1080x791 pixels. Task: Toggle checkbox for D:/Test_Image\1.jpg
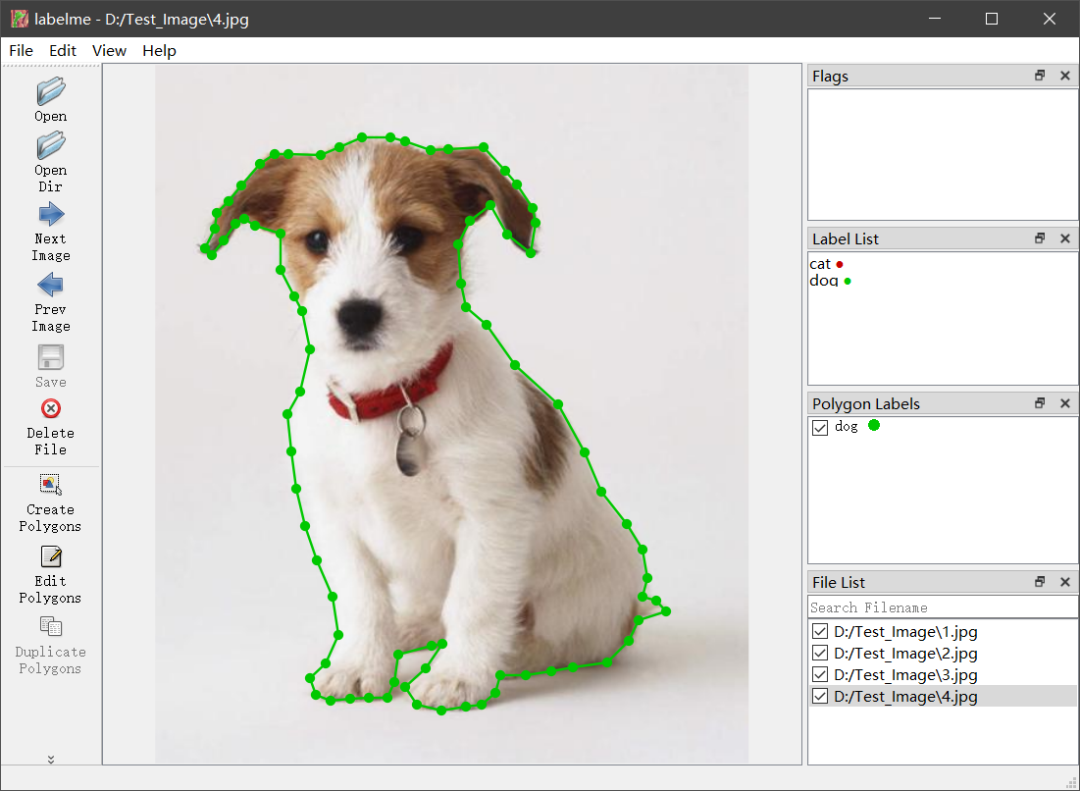pos(820,631)
